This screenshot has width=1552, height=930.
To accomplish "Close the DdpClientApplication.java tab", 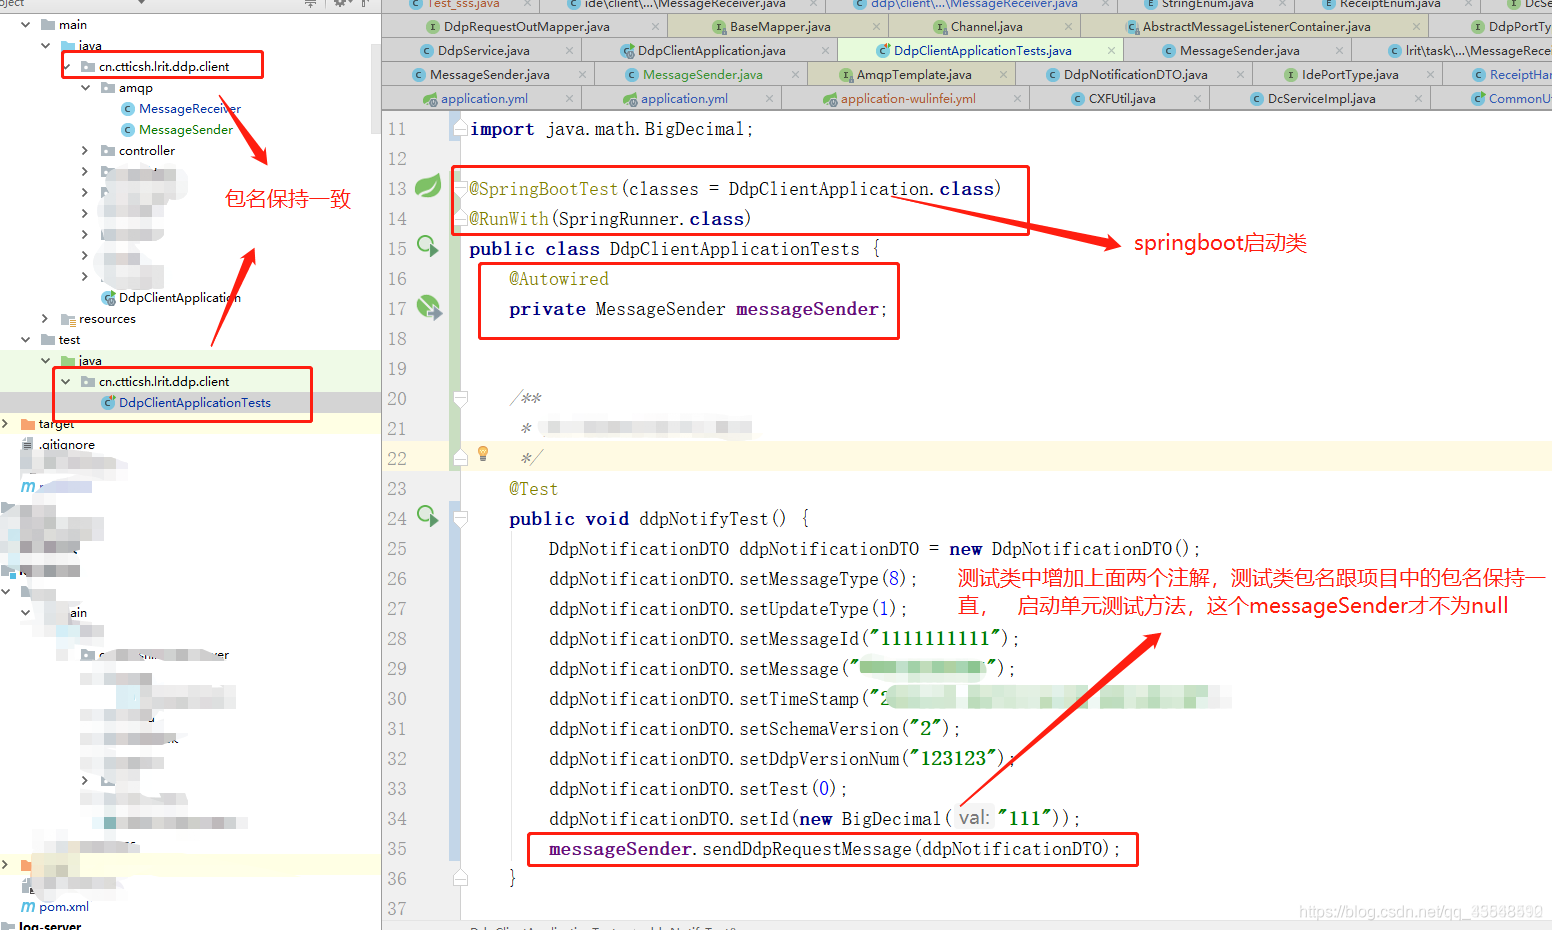I will (825, 50).
